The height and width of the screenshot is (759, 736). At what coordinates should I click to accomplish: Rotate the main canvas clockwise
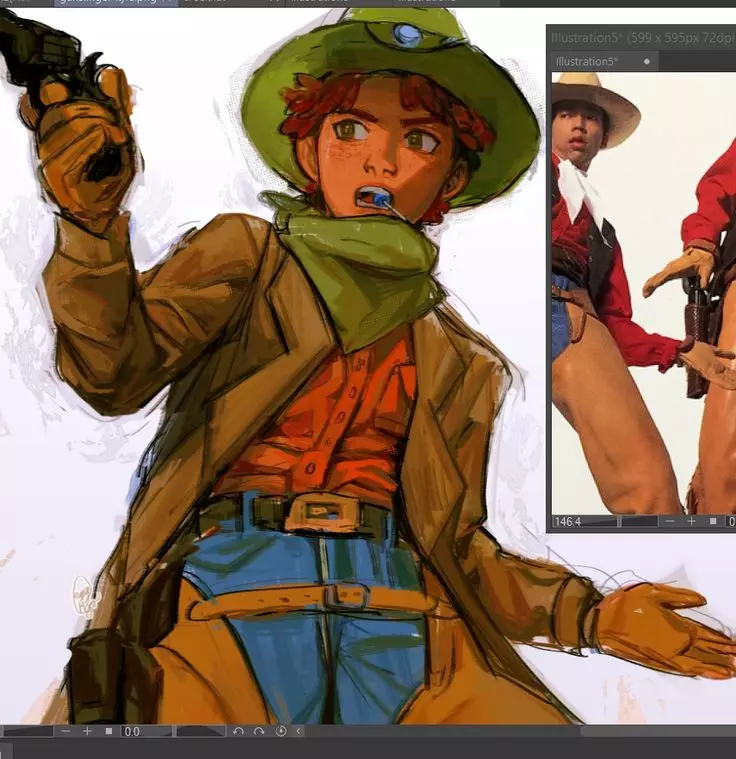pyautogui.click(x=259, y=732)
